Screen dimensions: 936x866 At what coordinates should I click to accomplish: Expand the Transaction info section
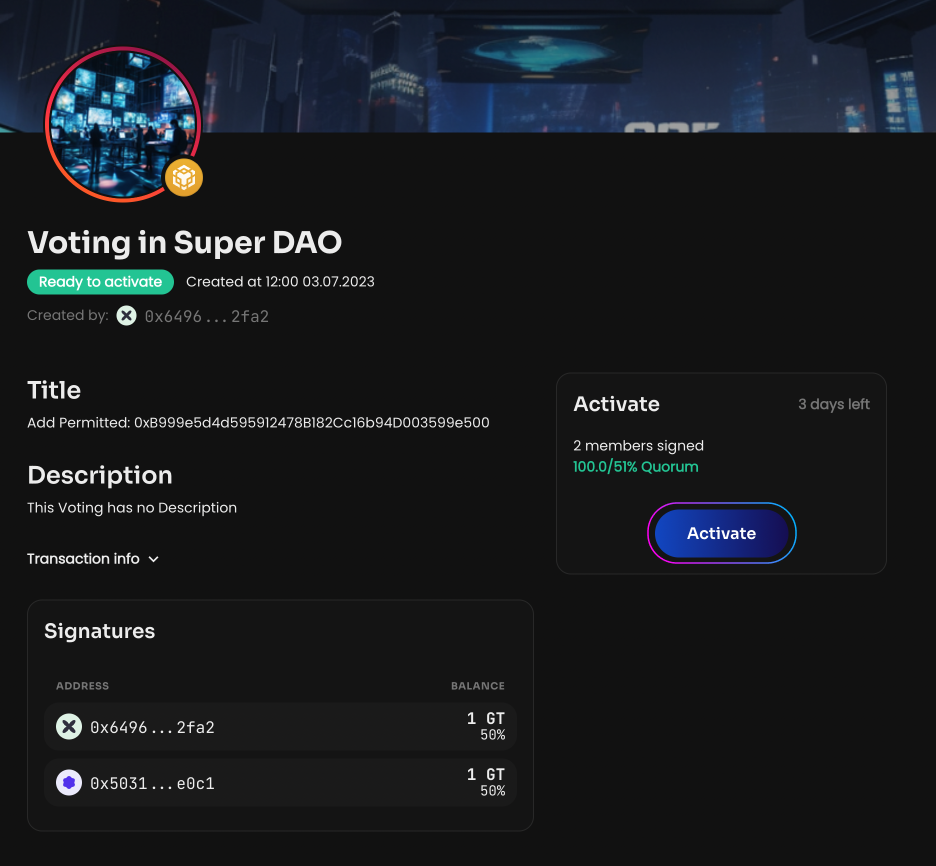pyautogui.click(x=93, y=559)
